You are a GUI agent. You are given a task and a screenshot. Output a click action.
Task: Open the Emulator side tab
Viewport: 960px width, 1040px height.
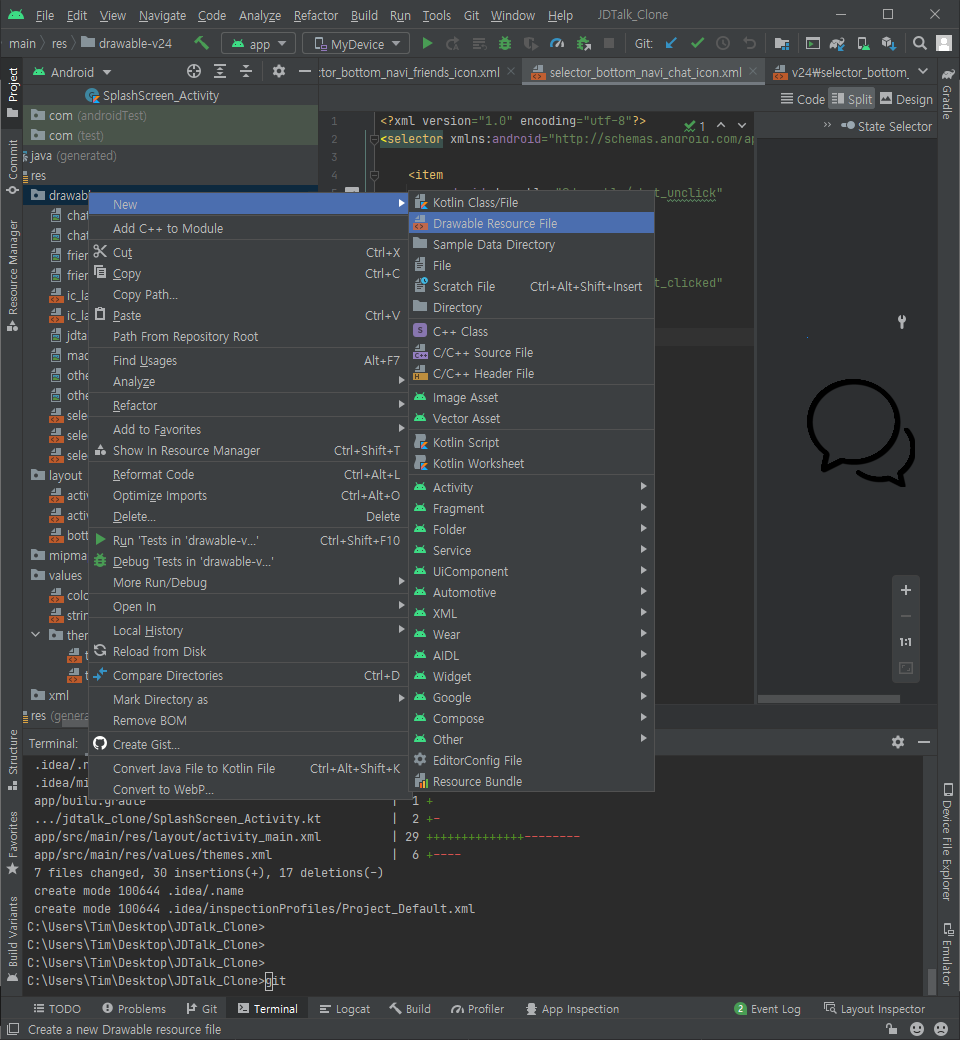pyautogui.click(x=948, y=954)
